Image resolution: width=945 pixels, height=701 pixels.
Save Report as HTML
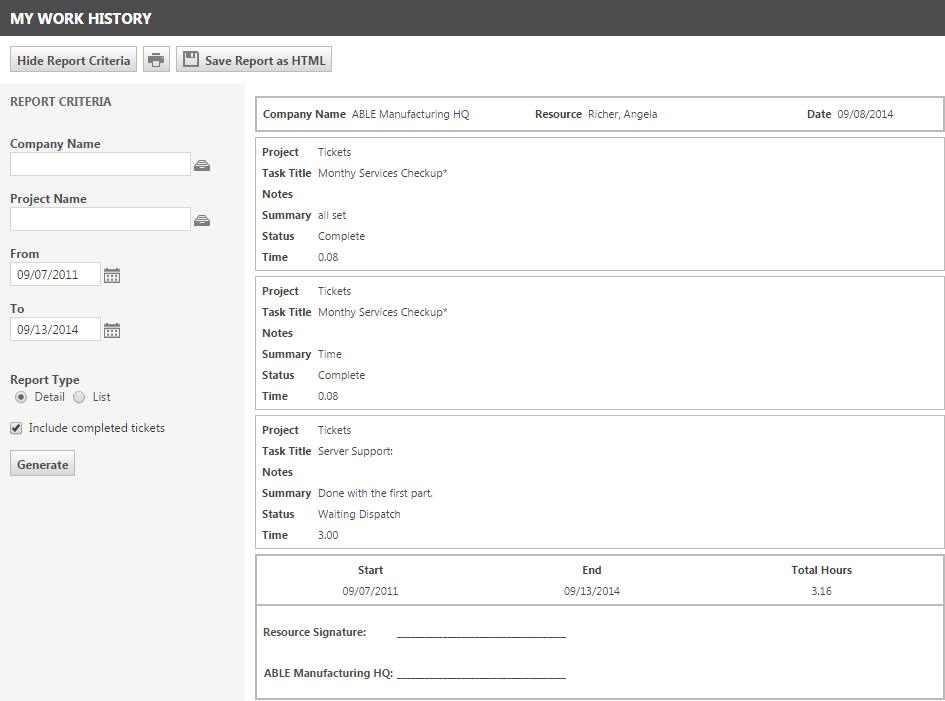(x=254, y=60)
